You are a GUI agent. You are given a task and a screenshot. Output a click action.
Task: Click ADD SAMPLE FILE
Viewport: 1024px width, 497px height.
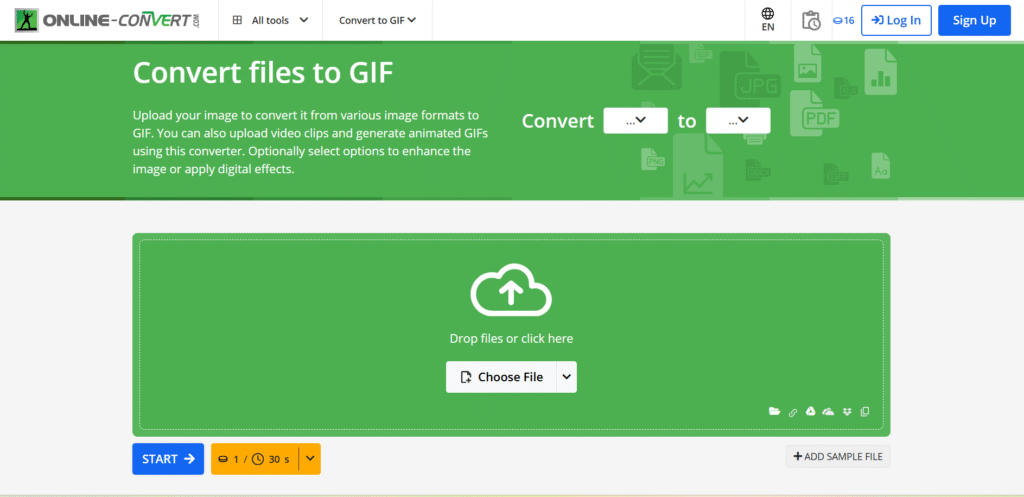(838, 457)
